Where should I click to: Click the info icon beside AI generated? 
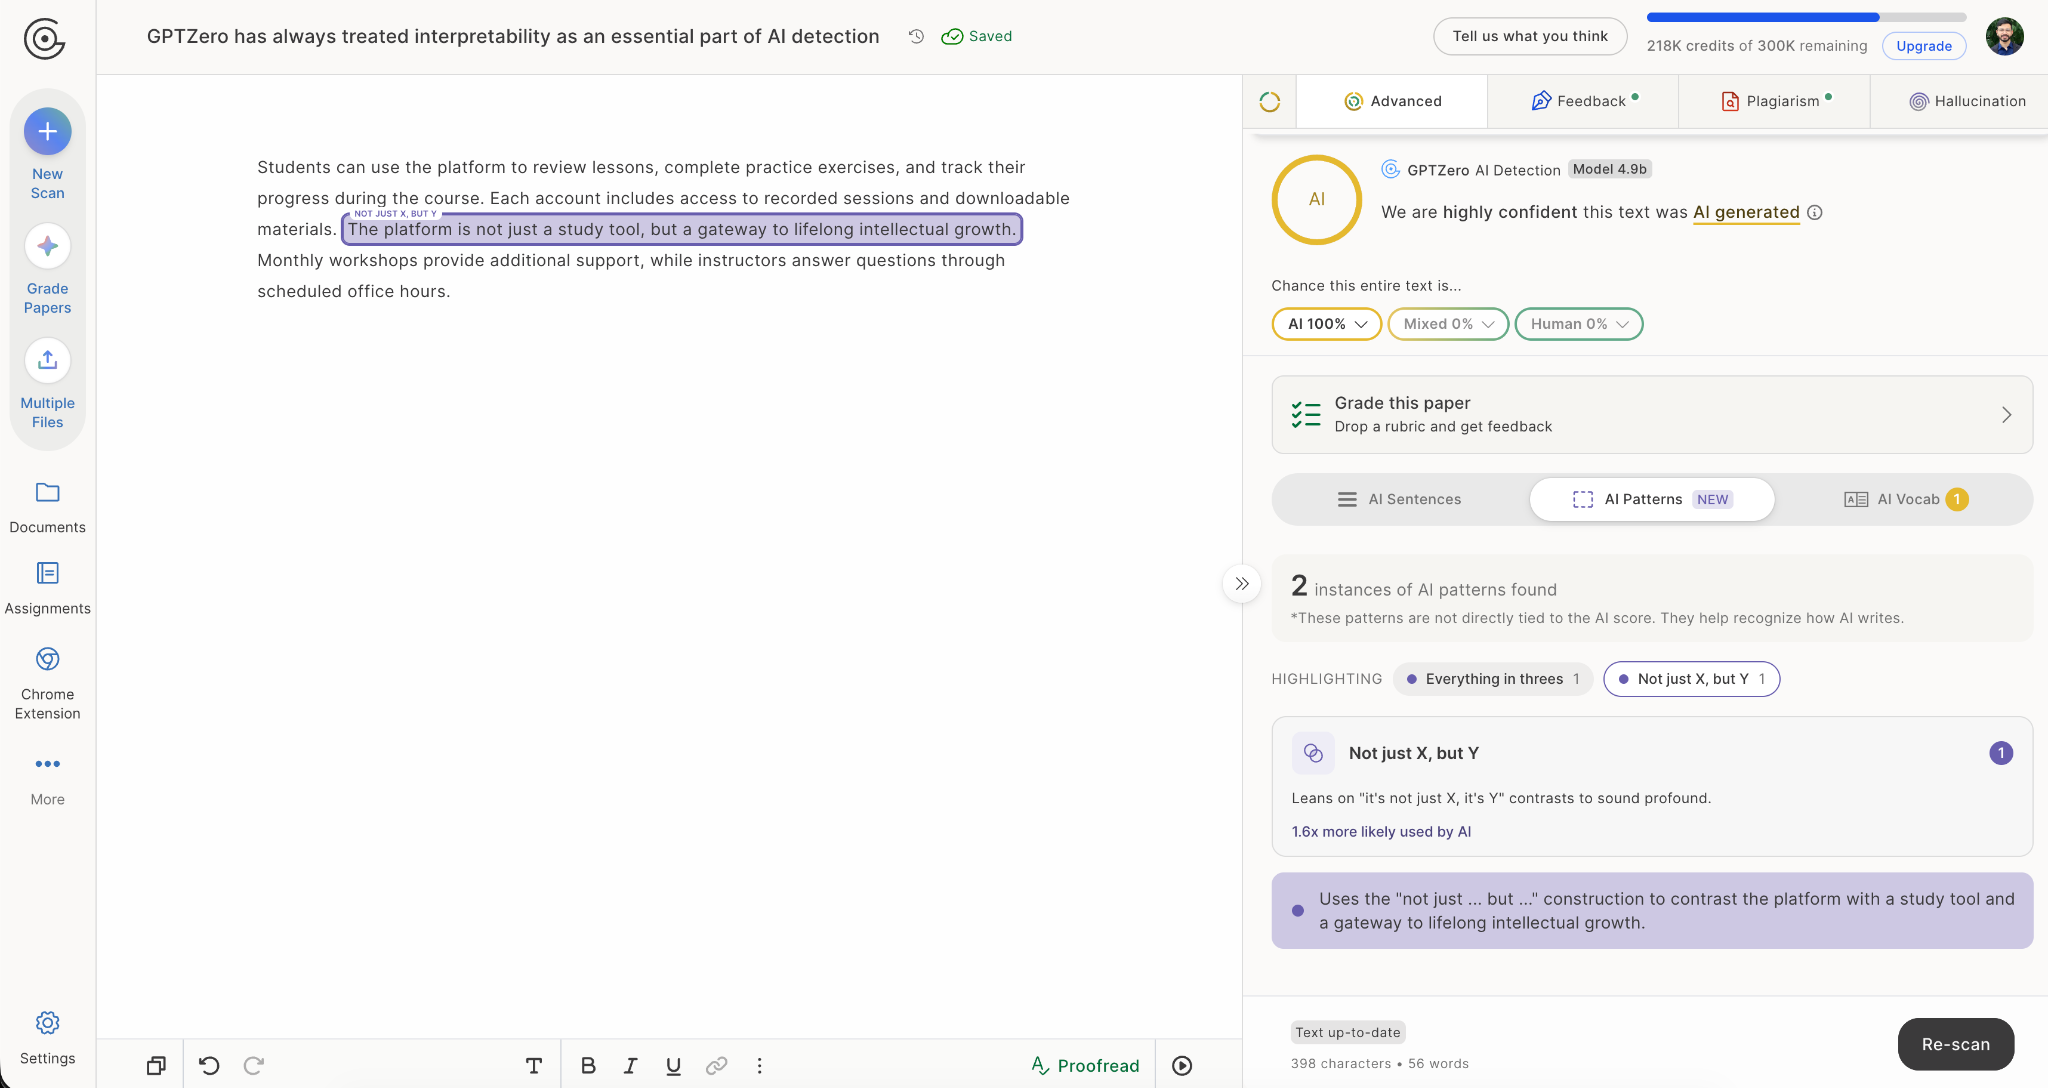1815,212
